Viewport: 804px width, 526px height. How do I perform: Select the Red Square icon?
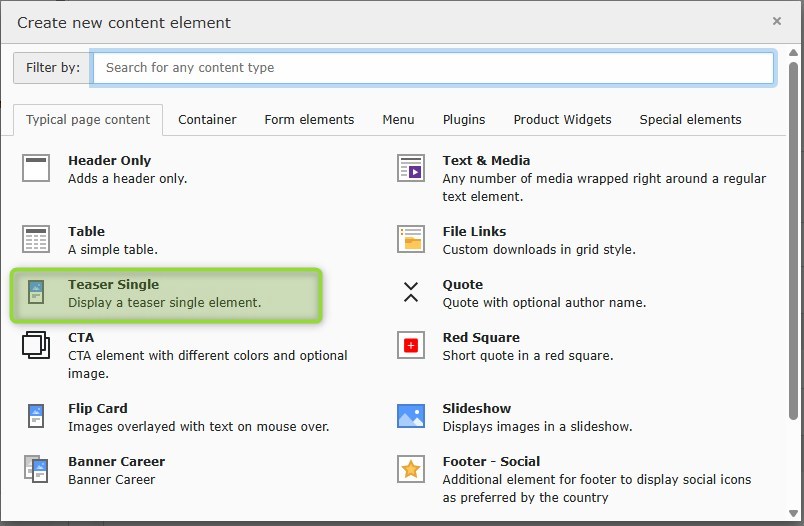[411, 346]
